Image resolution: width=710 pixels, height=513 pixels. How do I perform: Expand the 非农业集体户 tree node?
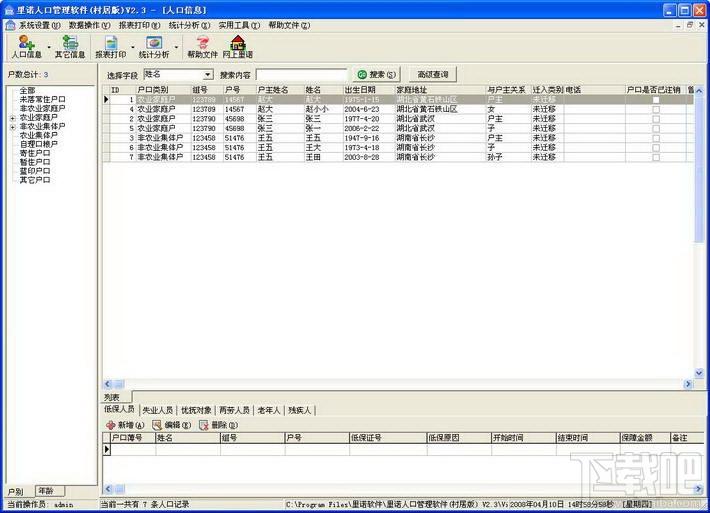13,127
